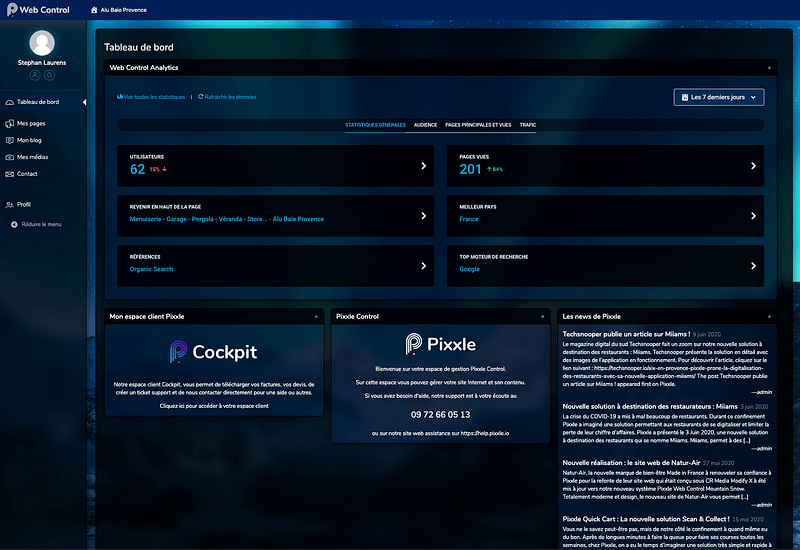Click the down red arrow beside 15%
The height and width of the screenshot is (550, 800).
tap(164, 169)
